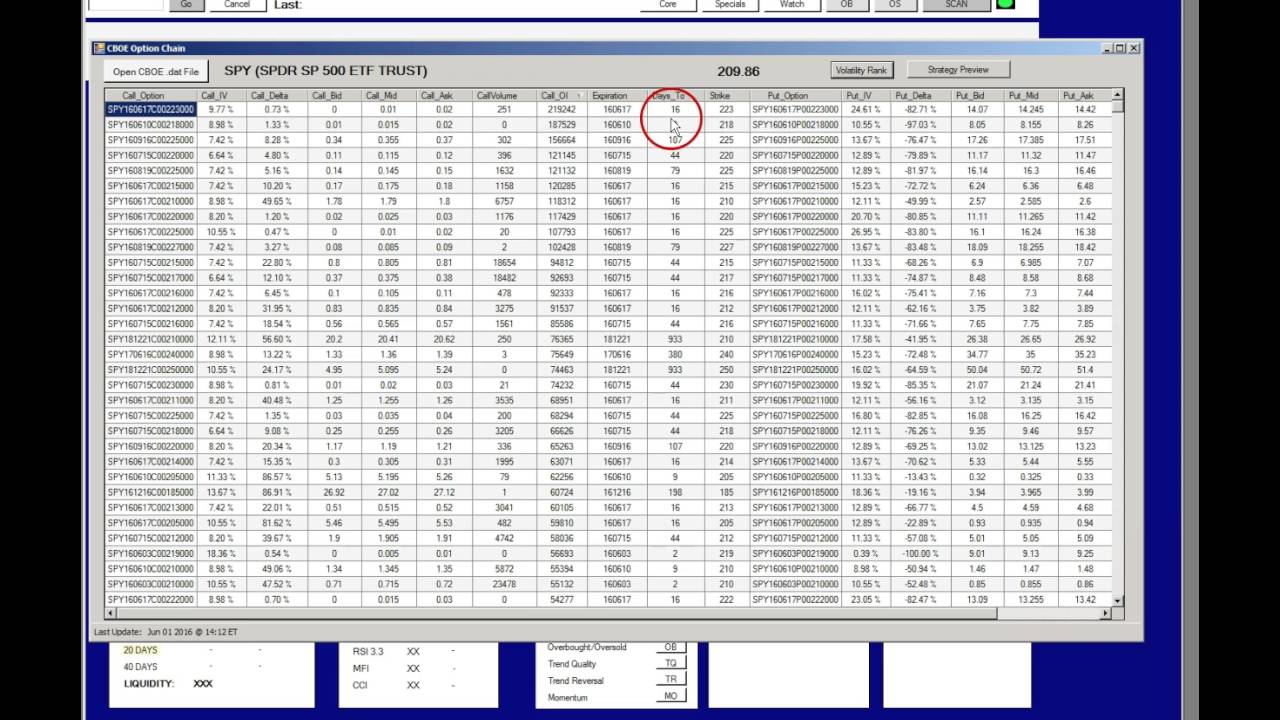Start the SCAN button
The image size is (1280, 720).
coord(957,4)
